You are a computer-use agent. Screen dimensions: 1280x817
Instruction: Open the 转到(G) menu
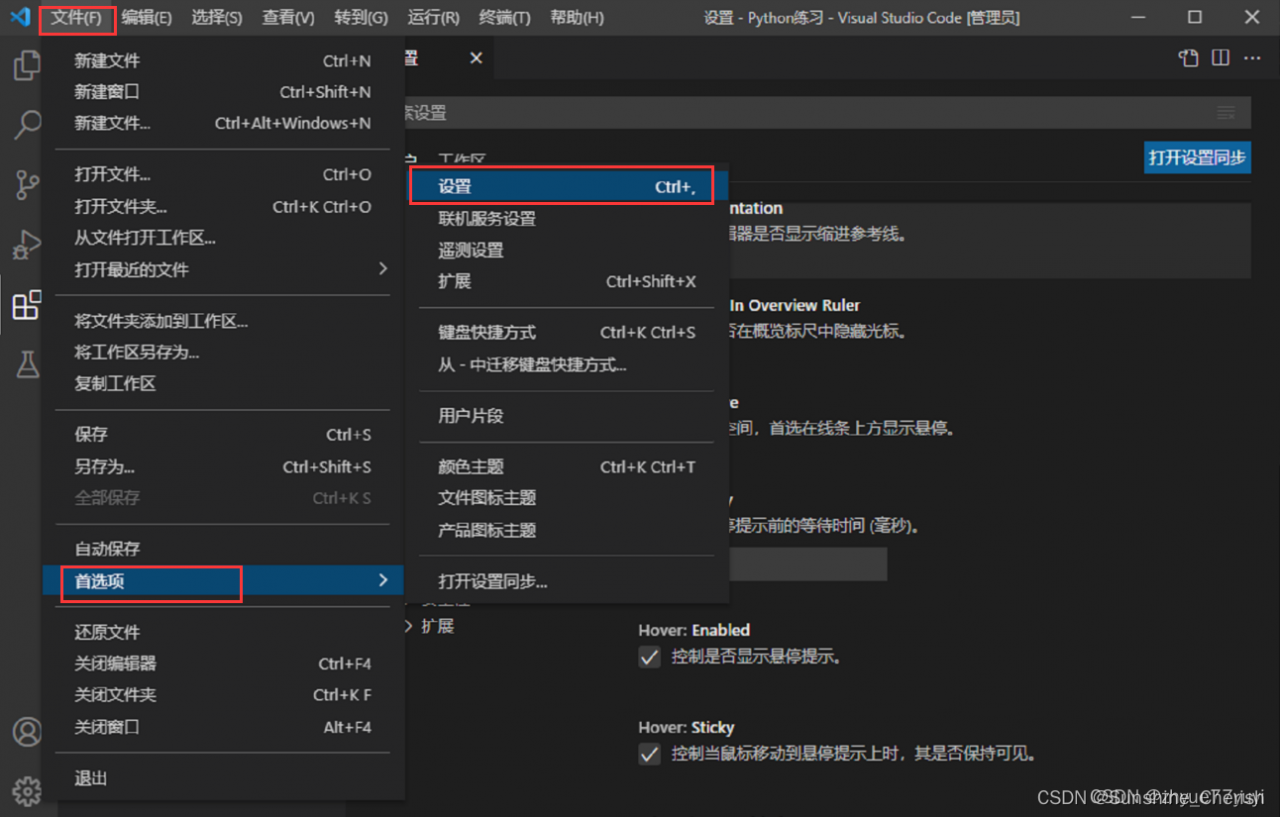(x=361, y=18)
